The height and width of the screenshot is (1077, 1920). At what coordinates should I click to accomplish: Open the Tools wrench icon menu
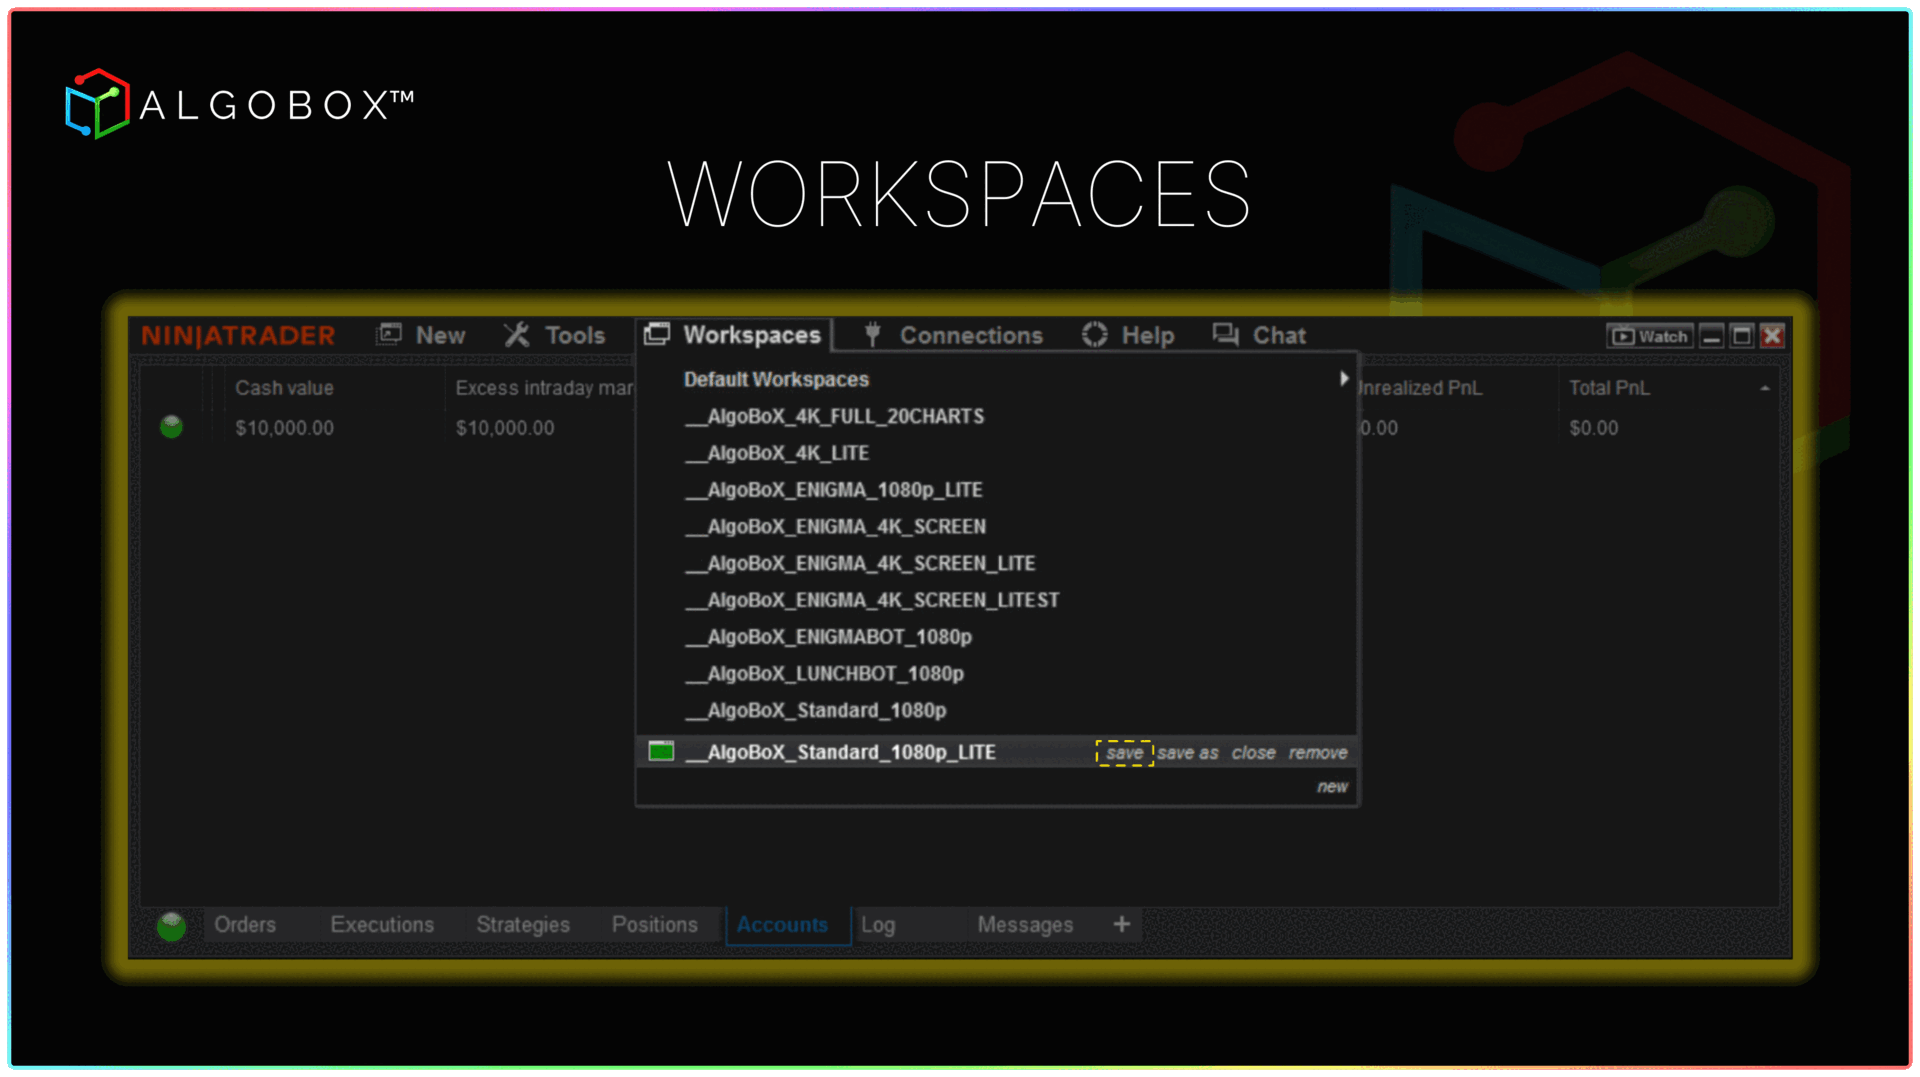516,335
